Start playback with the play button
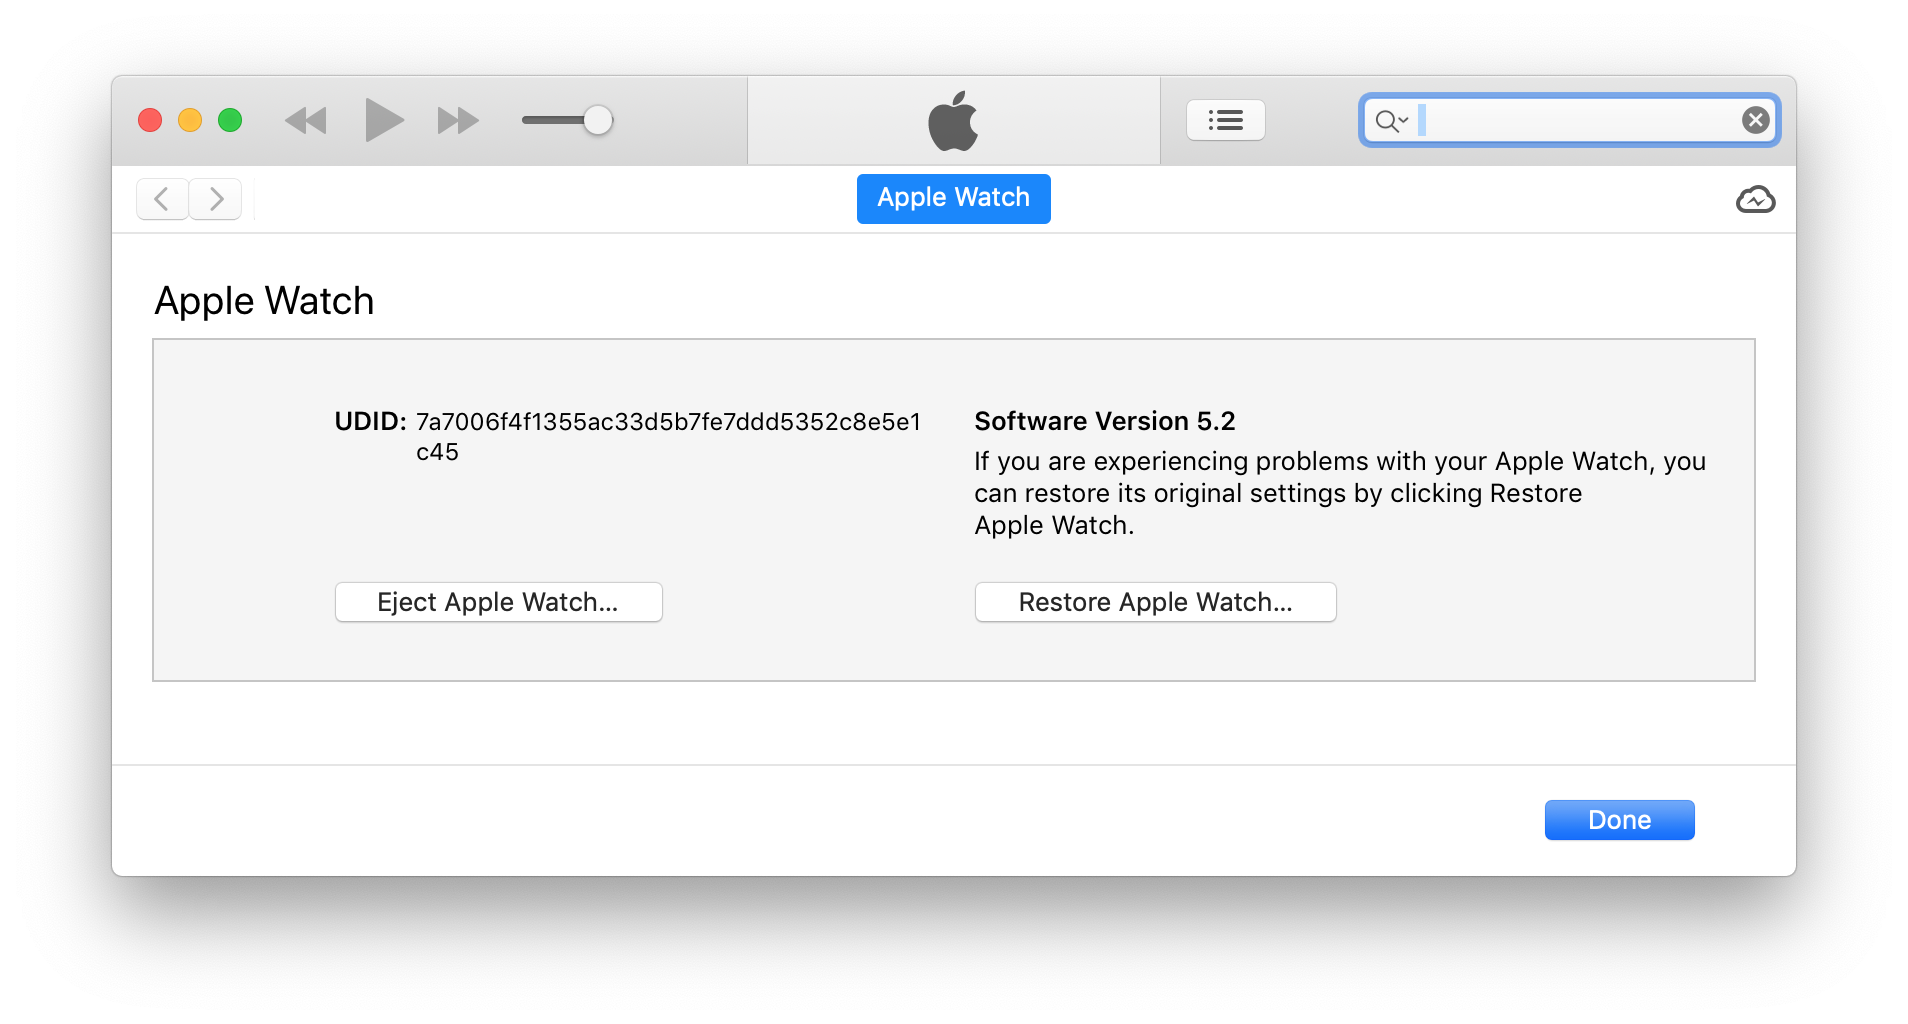 tap(384, 120)
